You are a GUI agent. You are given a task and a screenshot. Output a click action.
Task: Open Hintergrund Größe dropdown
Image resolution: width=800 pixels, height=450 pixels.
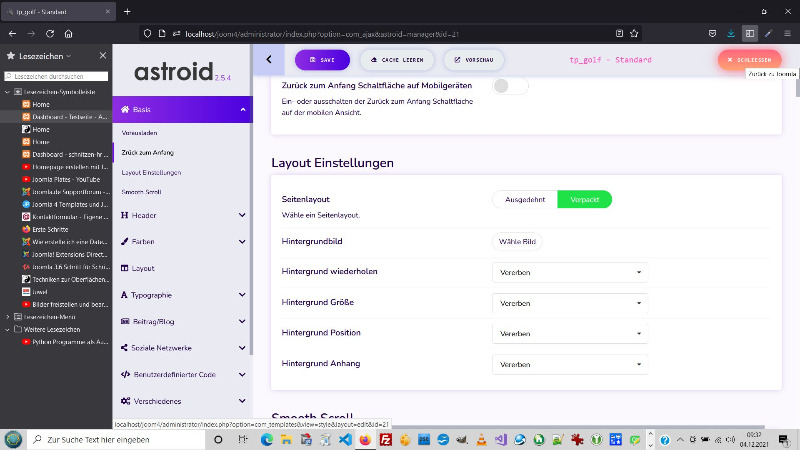[x=570, y=303]
